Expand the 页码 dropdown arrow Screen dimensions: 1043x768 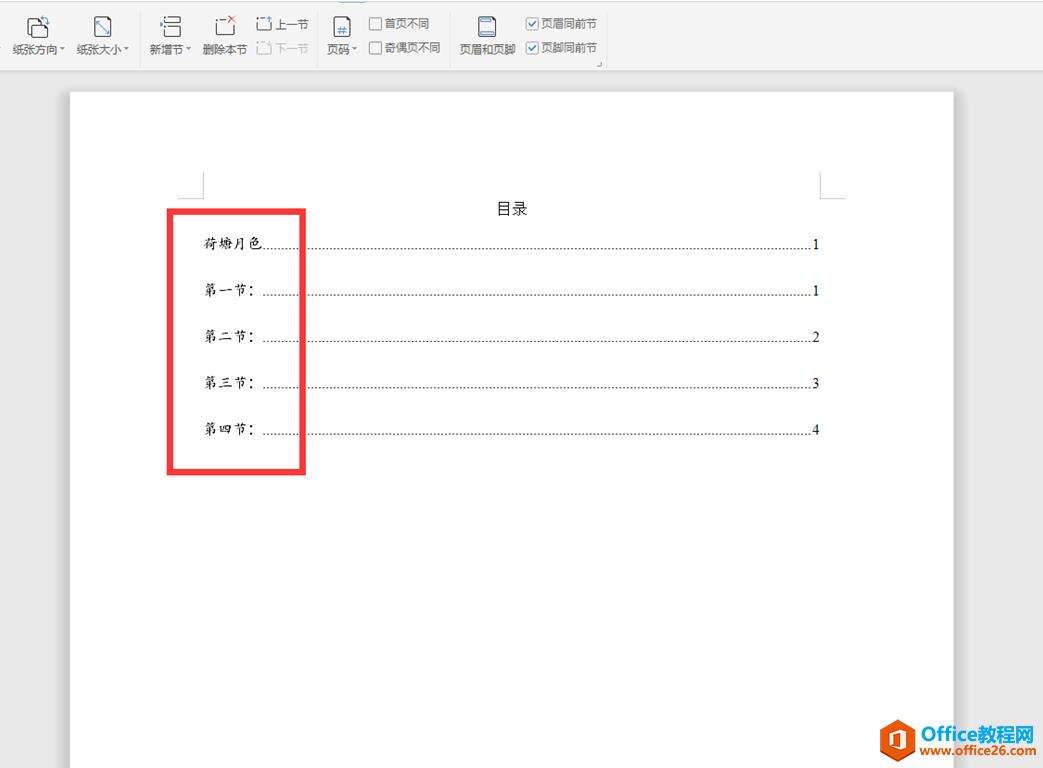355,49
